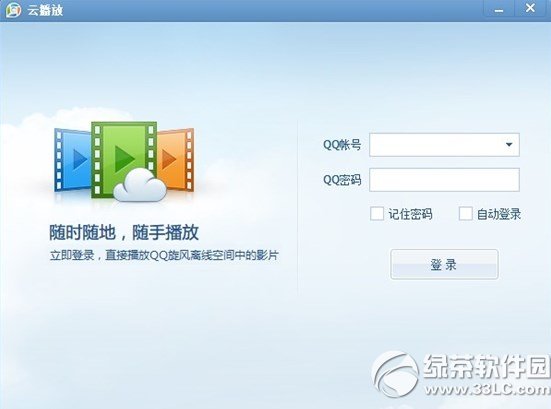Click the green film strip play icon
This screenshot has width=551, height=409.
click(124, 159)
